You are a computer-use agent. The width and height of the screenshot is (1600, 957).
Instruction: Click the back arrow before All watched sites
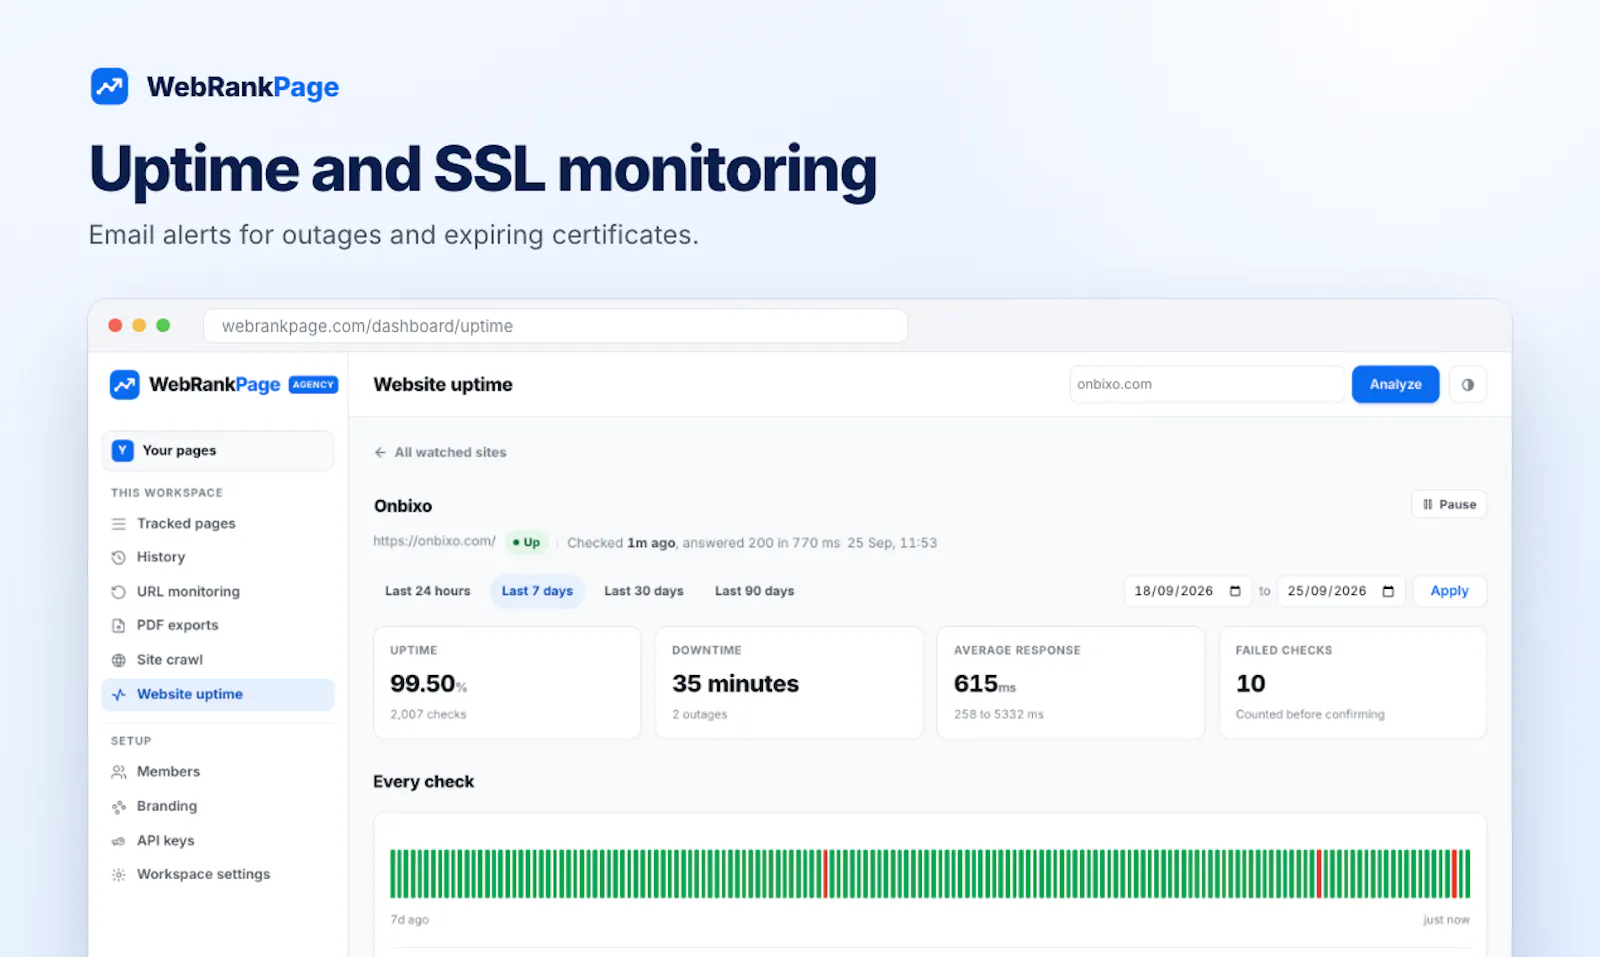(x=380, y=452)
